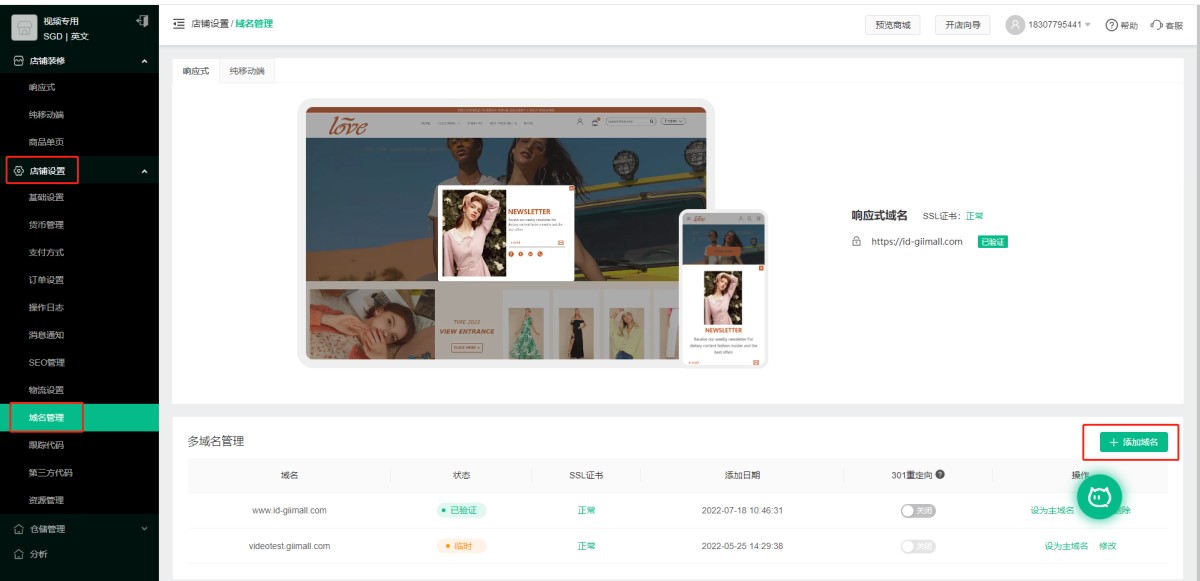Click the domain cell videotest.giiimall.com

(289, 546)
